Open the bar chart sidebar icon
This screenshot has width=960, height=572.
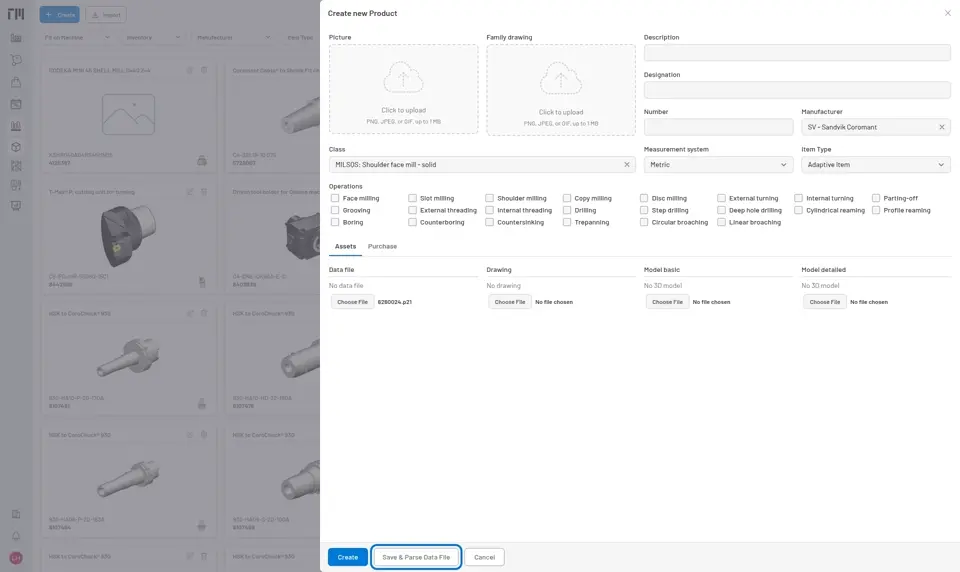[x=16, y=126]
